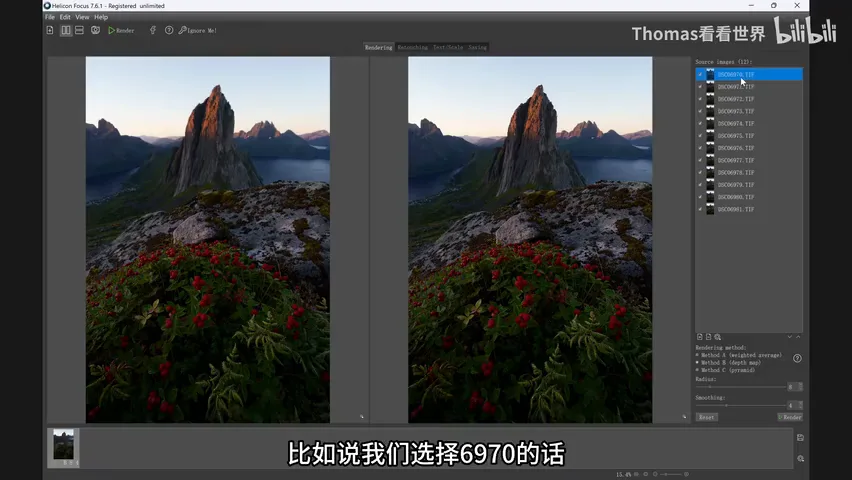Switch to horizontal split view layout
Screen dimensions: 852x480
coord(79,30)
